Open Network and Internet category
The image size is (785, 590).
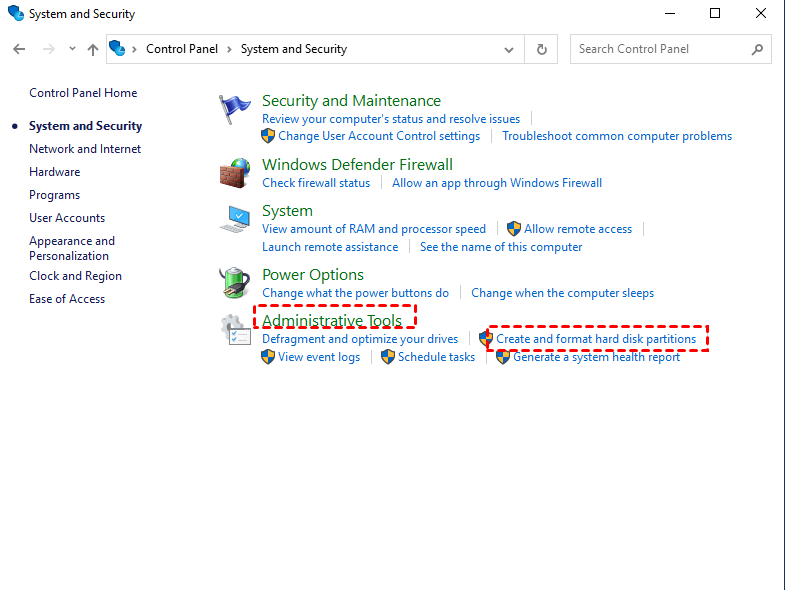pyautogui.click(x=85, y=149)
